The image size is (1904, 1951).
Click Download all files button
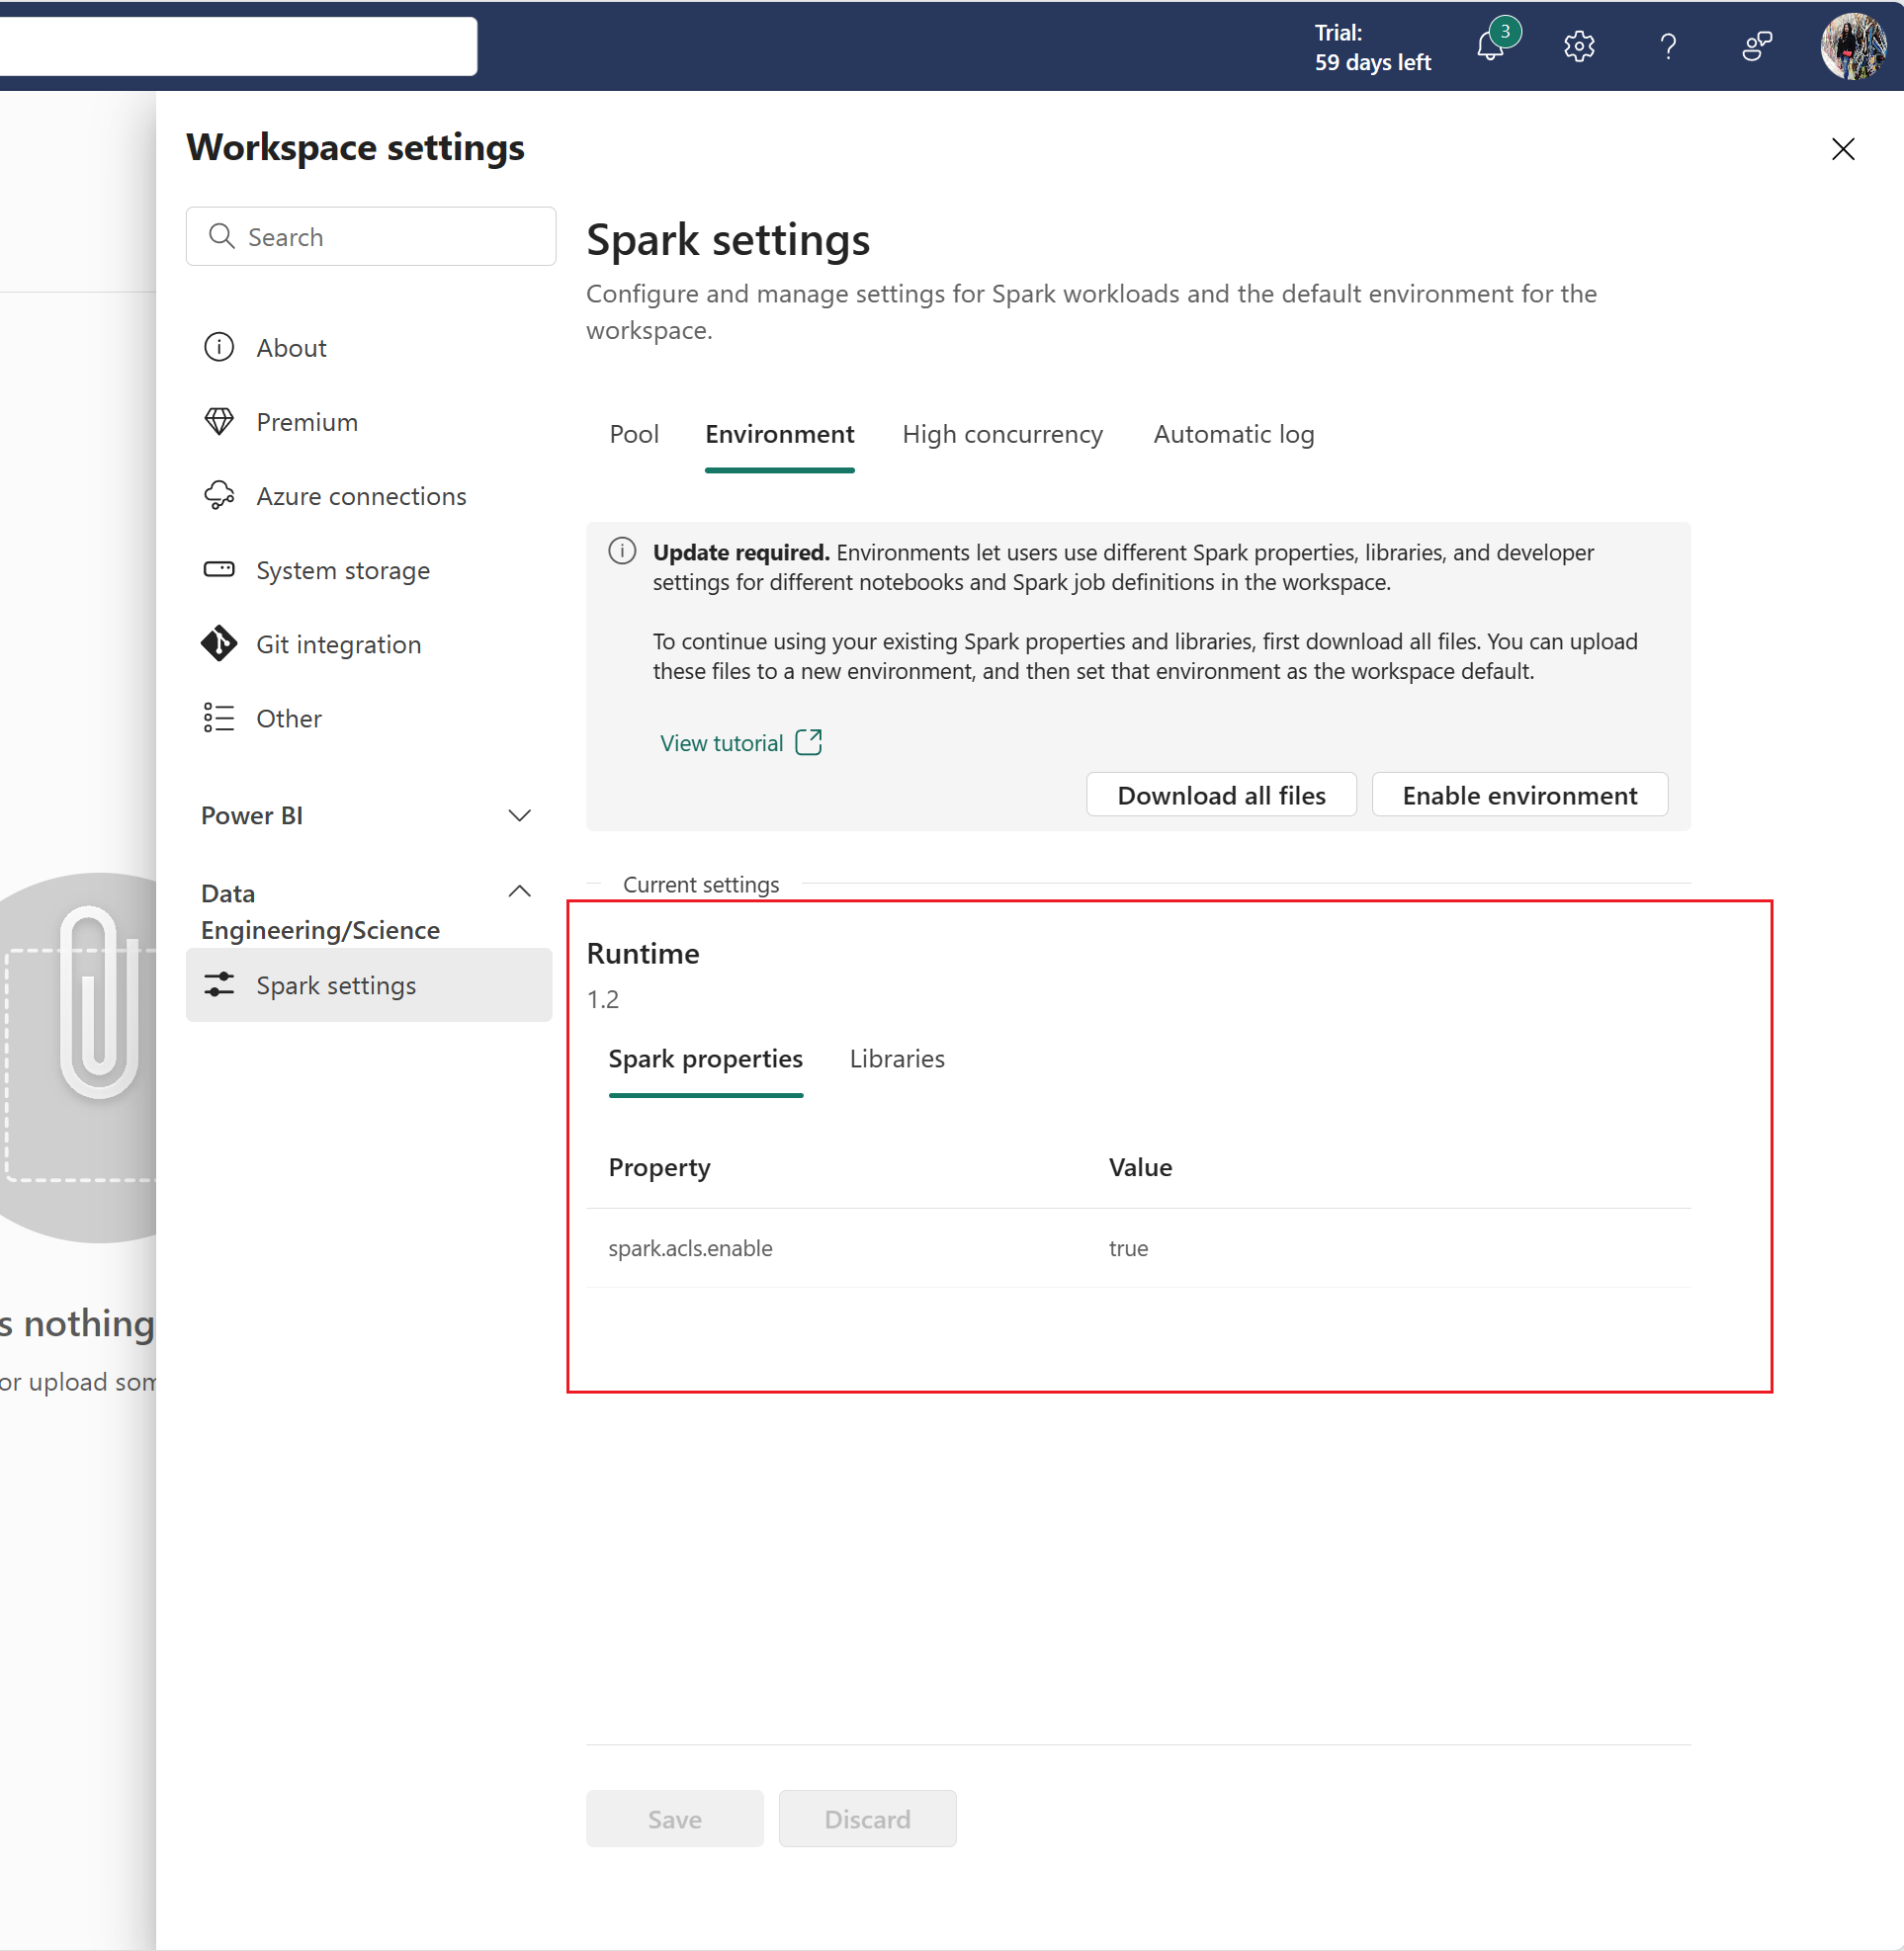(1222, 794)
